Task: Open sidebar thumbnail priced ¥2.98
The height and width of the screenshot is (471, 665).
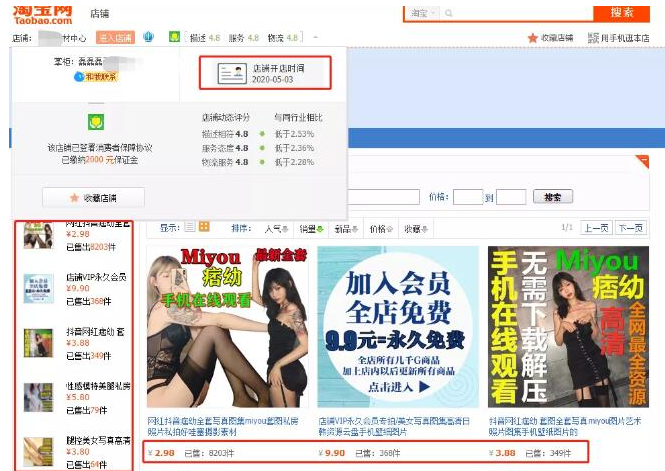Action: click(x=38, y=235)
